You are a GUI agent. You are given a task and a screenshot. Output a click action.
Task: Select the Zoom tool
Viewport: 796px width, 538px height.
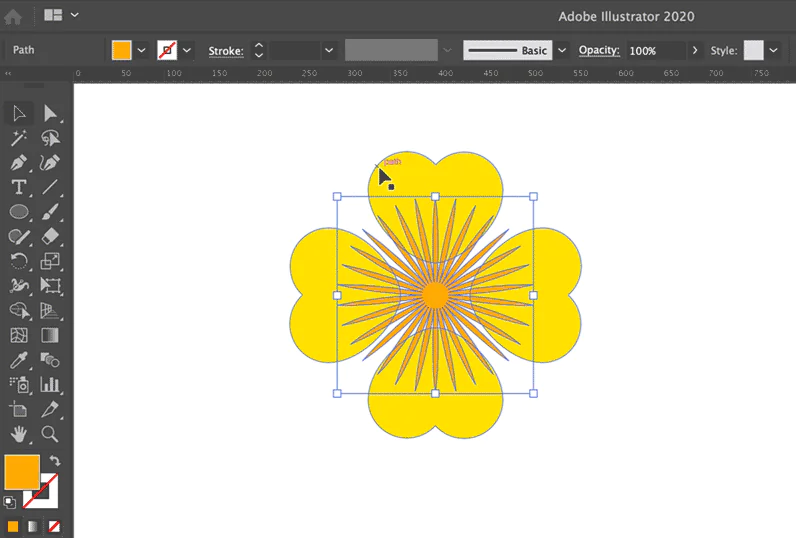50,434
